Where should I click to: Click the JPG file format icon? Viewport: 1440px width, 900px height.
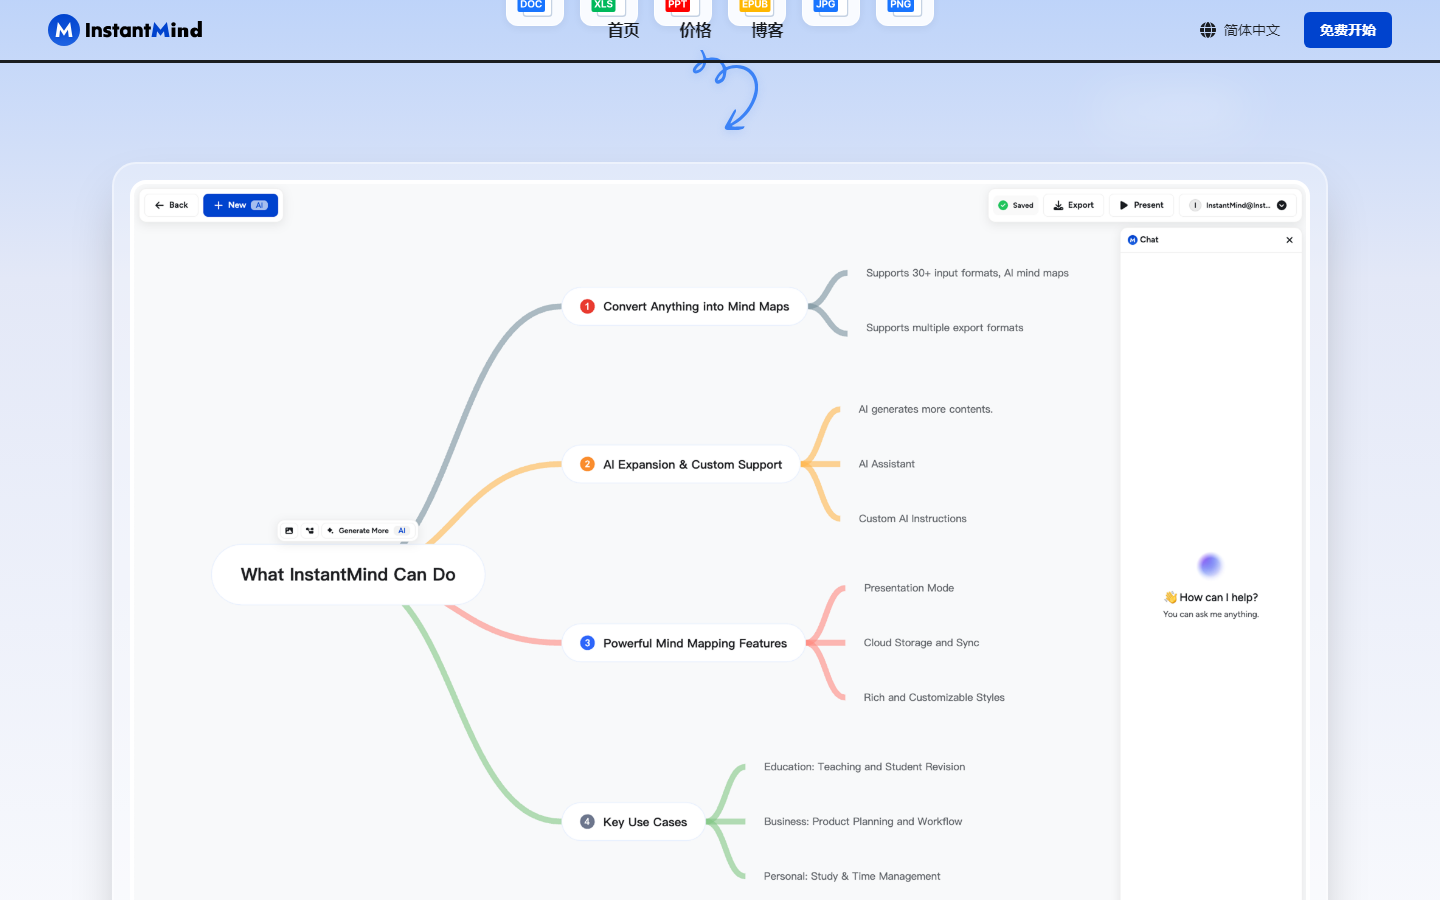click(x=831, y=10)
